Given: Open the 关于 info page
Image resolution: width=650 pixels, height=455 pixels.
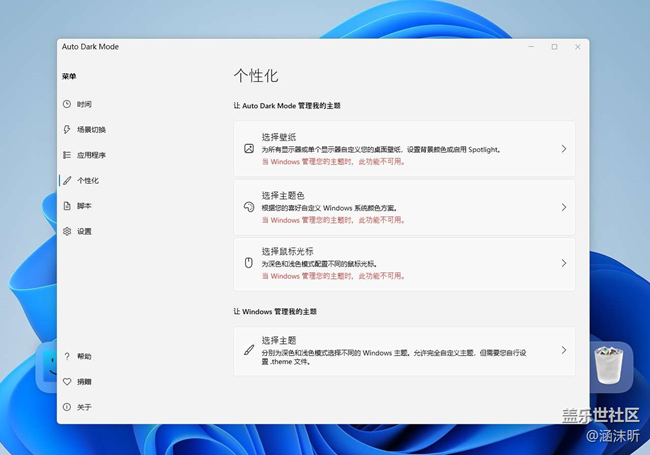Looking at the screenshot, I should pyautogui.click(x=84, y=407).
